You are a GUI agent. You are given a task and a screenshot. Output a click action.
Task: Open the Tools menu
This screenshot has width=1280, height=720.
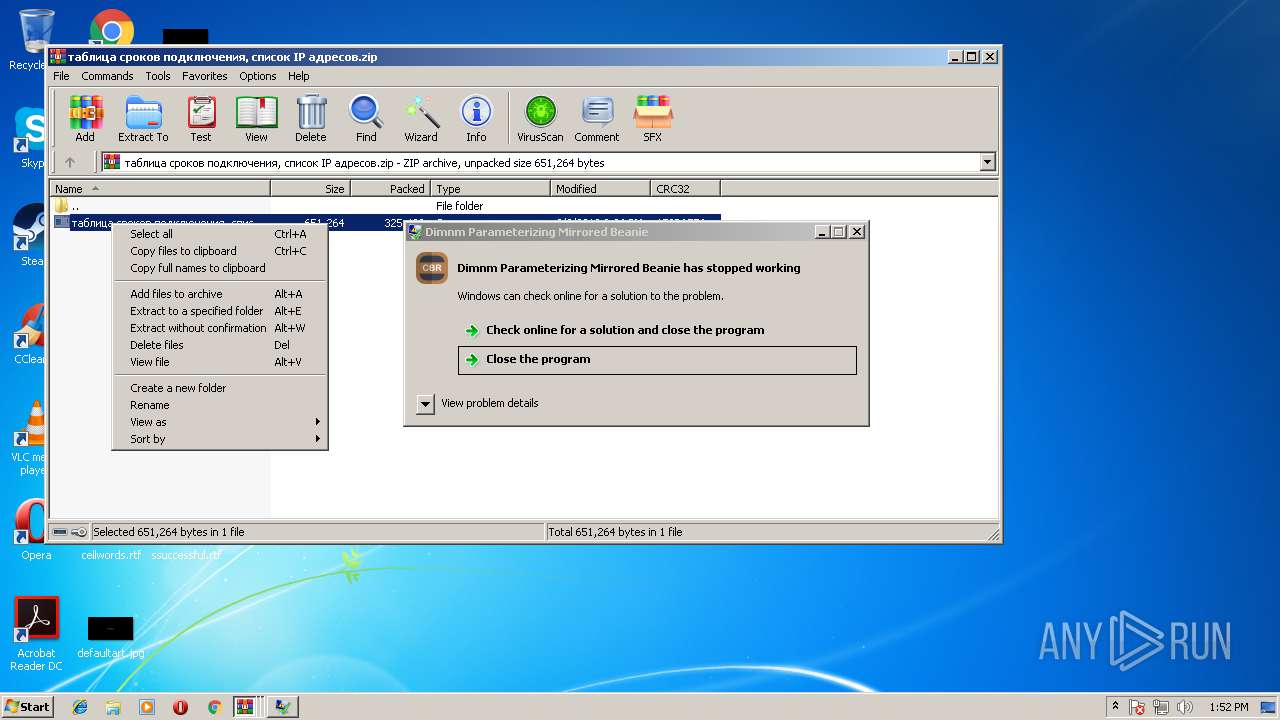pos(158,76)
